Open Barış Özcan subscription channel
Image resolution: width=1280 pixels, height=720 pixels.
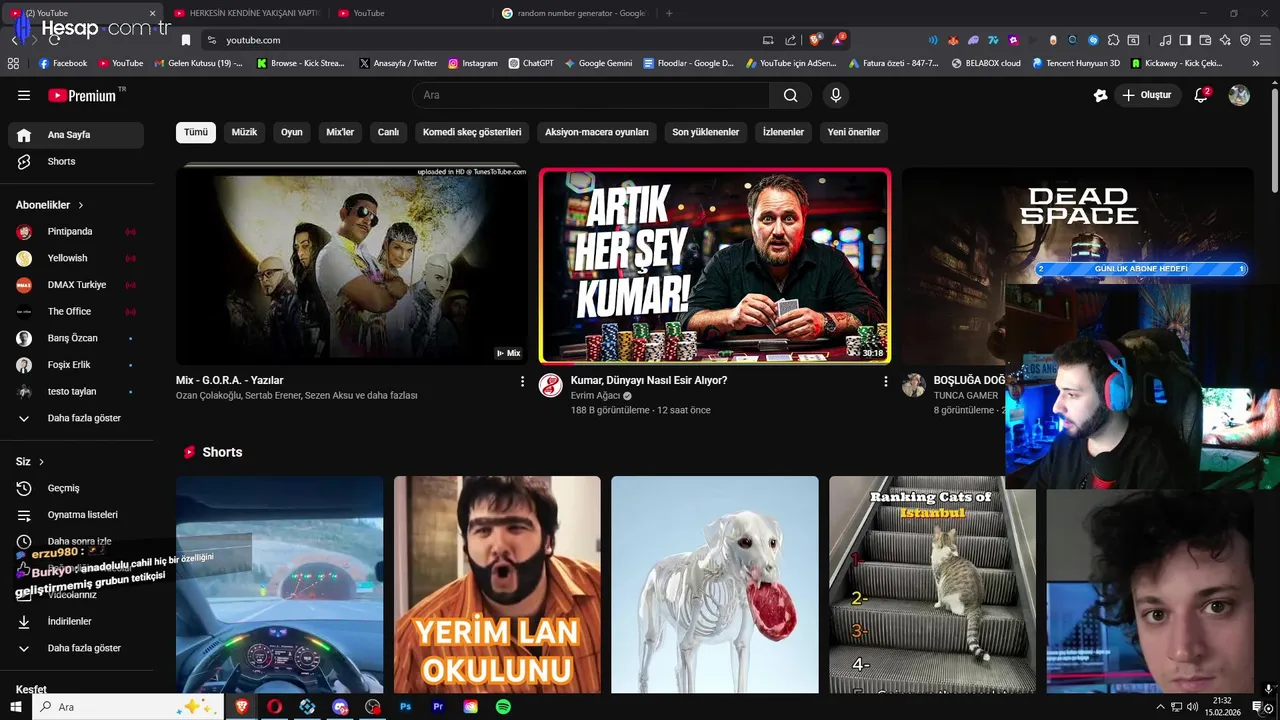(76, 338)
